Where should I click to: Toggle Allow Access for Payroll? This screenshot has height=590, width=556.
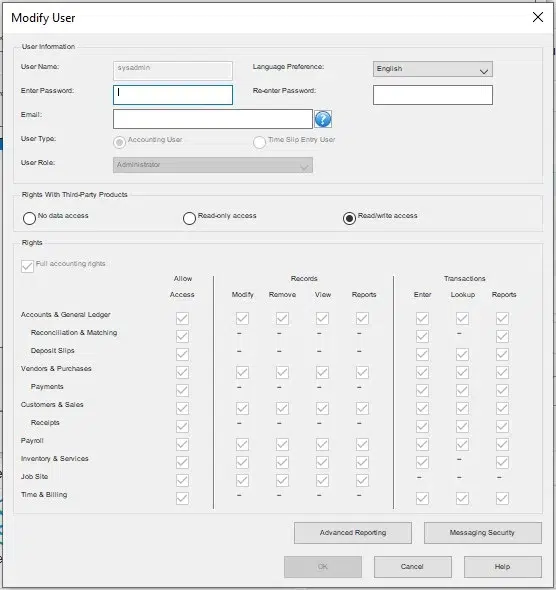(182, 444)
